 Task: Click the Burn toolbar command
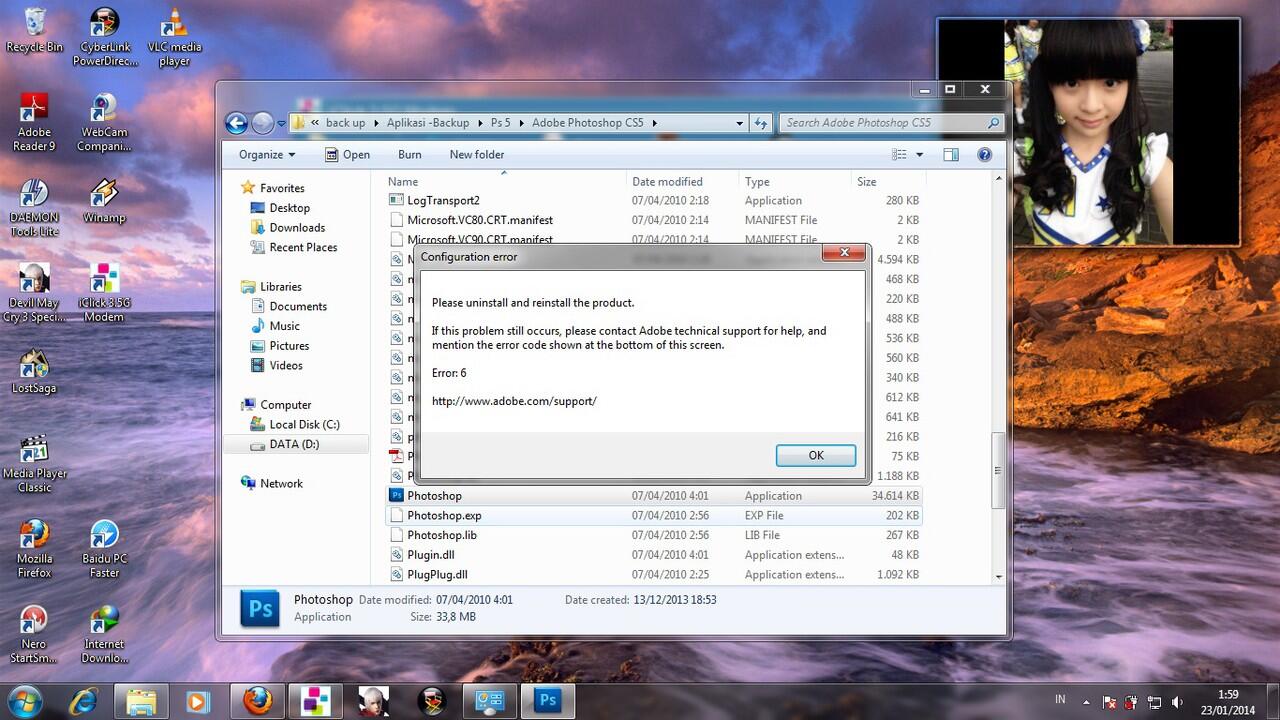[x=410, y=155]
